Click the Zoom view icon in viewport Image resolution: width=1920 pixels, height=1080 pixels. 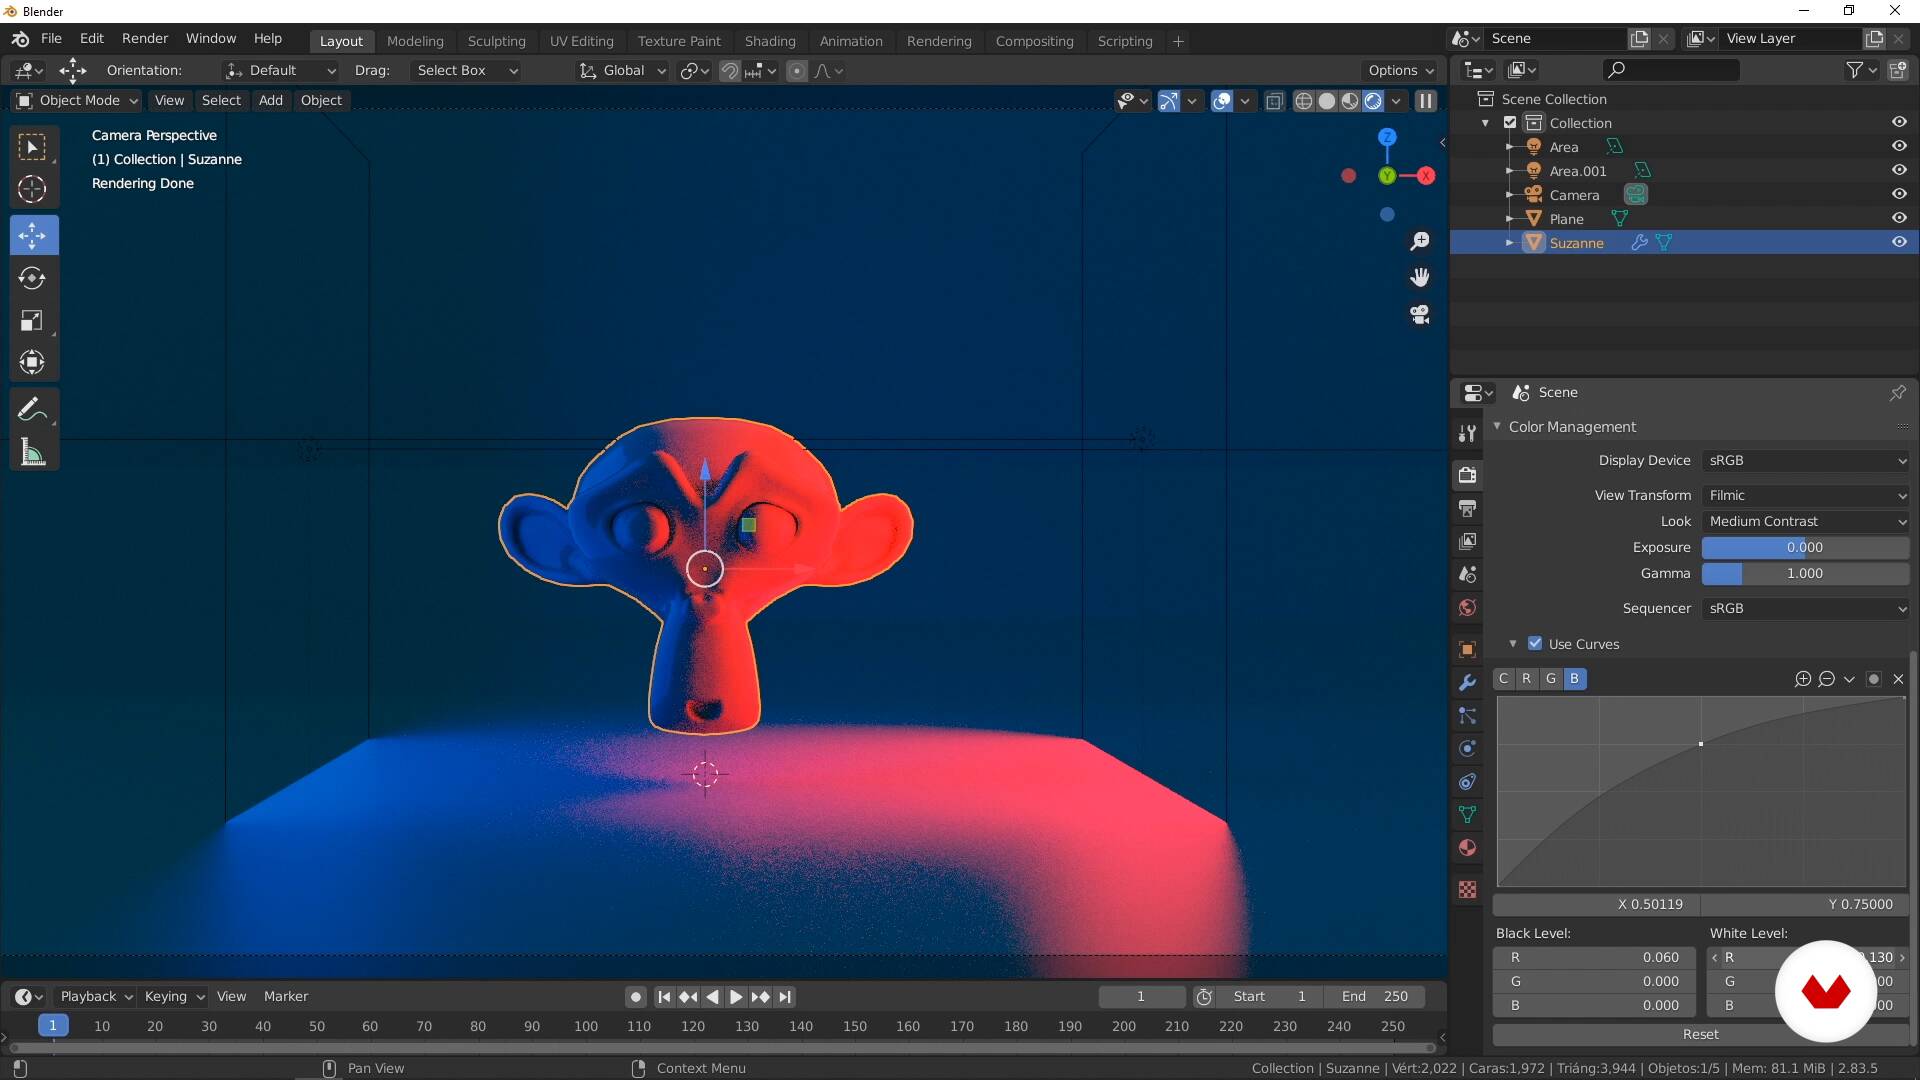click(1419, 241)
